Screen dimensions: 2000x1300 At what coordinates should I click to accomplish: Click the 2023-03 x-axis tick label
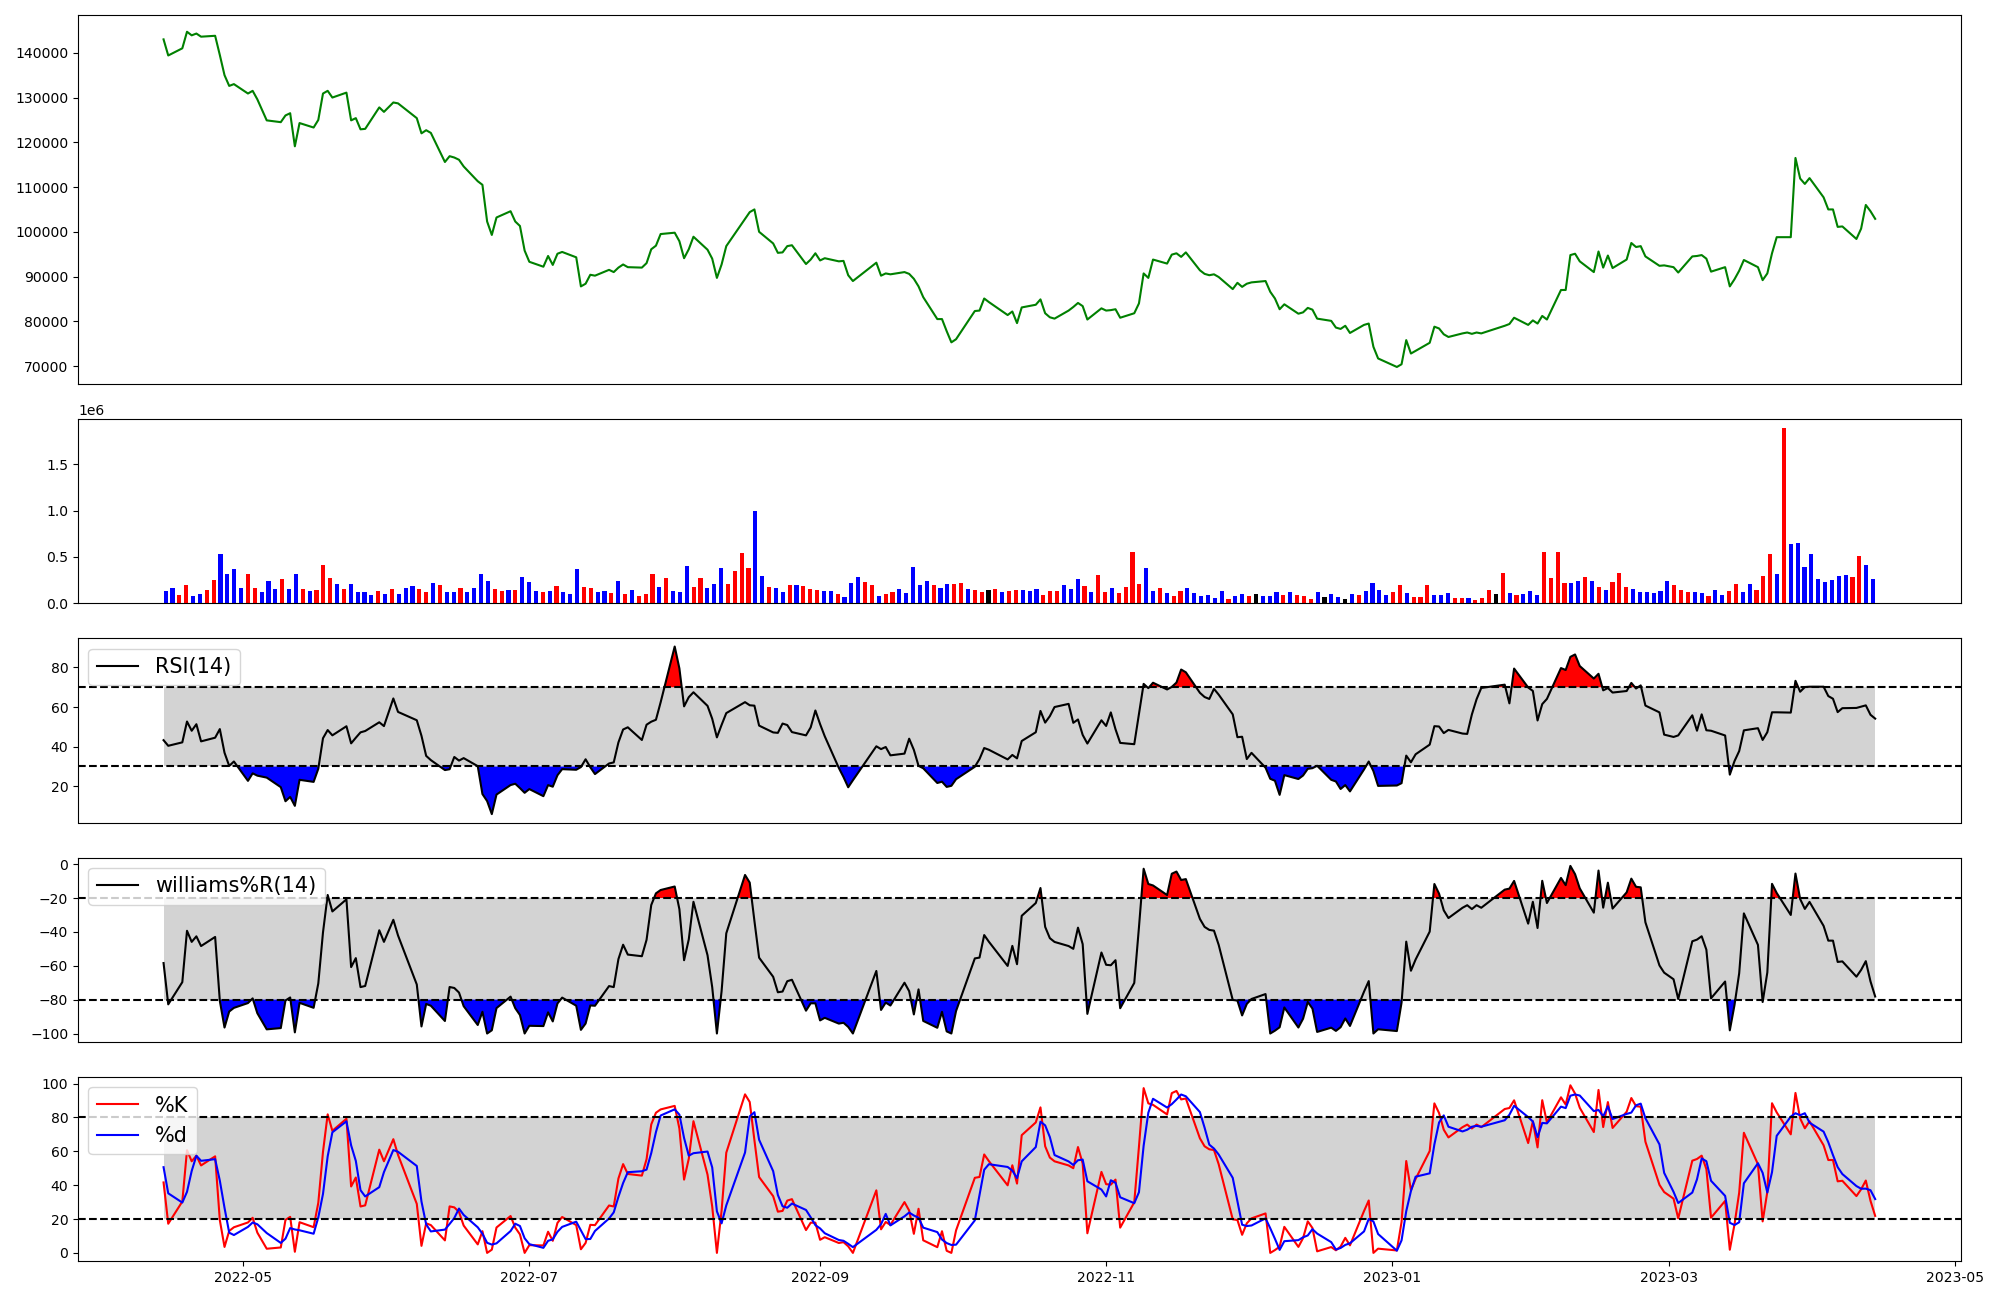click(x=1669, y=1277)
